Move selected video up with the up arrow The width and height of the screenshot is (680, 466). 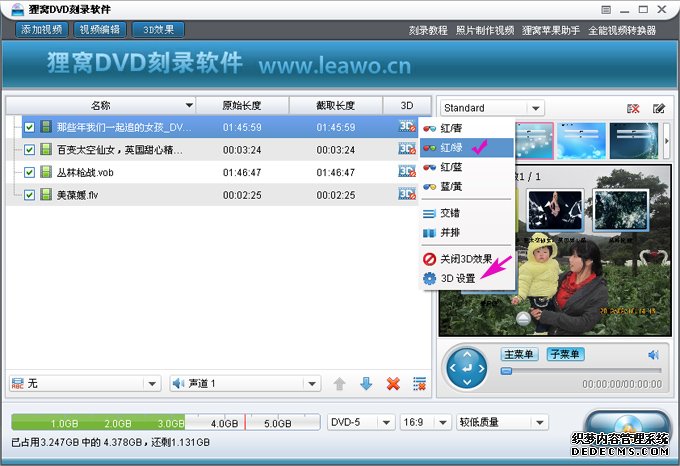click(x=340, y=384)
